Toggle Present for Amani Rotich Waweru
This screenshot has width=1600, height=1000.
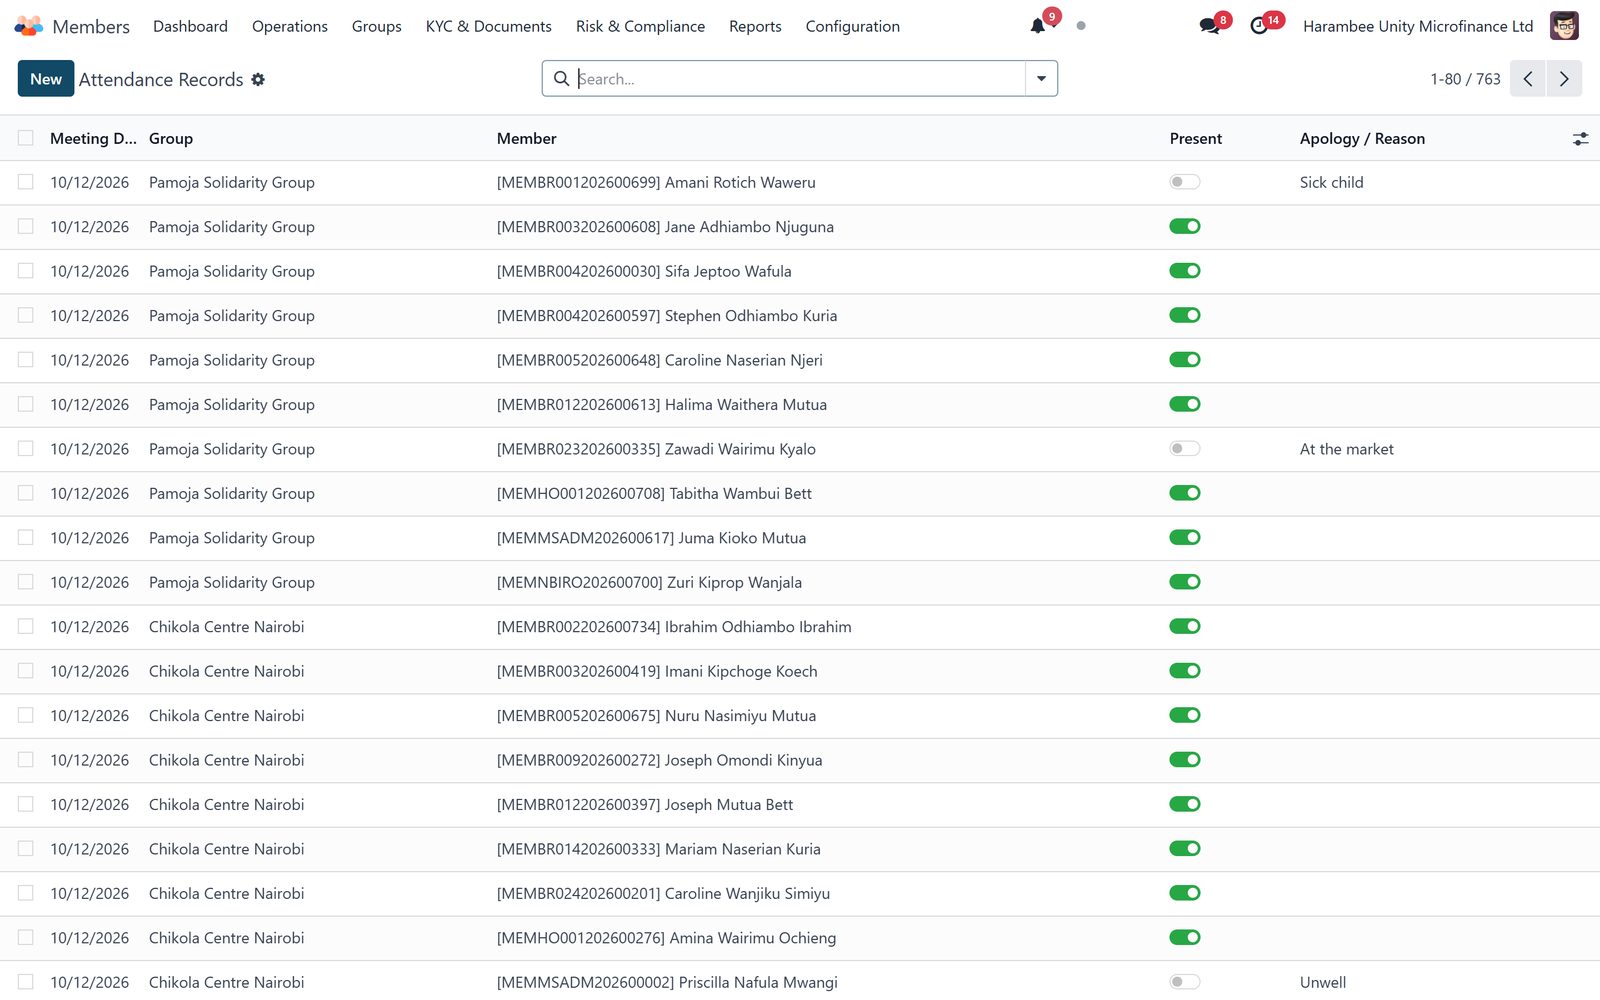click(1185, 182)
